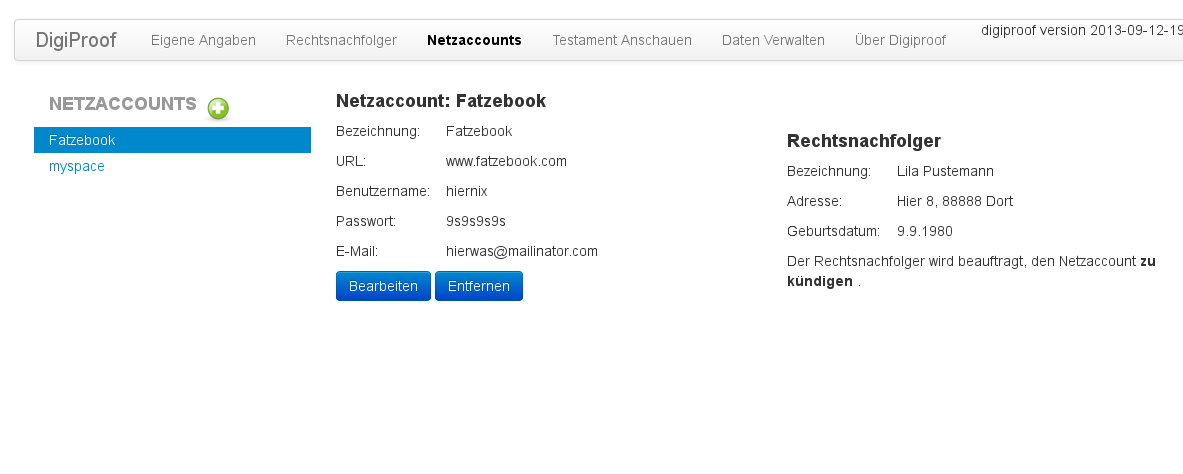Open the Eigene Angaben menu
The height and width of the screenshot is (474, 1183).
(203, 40)
